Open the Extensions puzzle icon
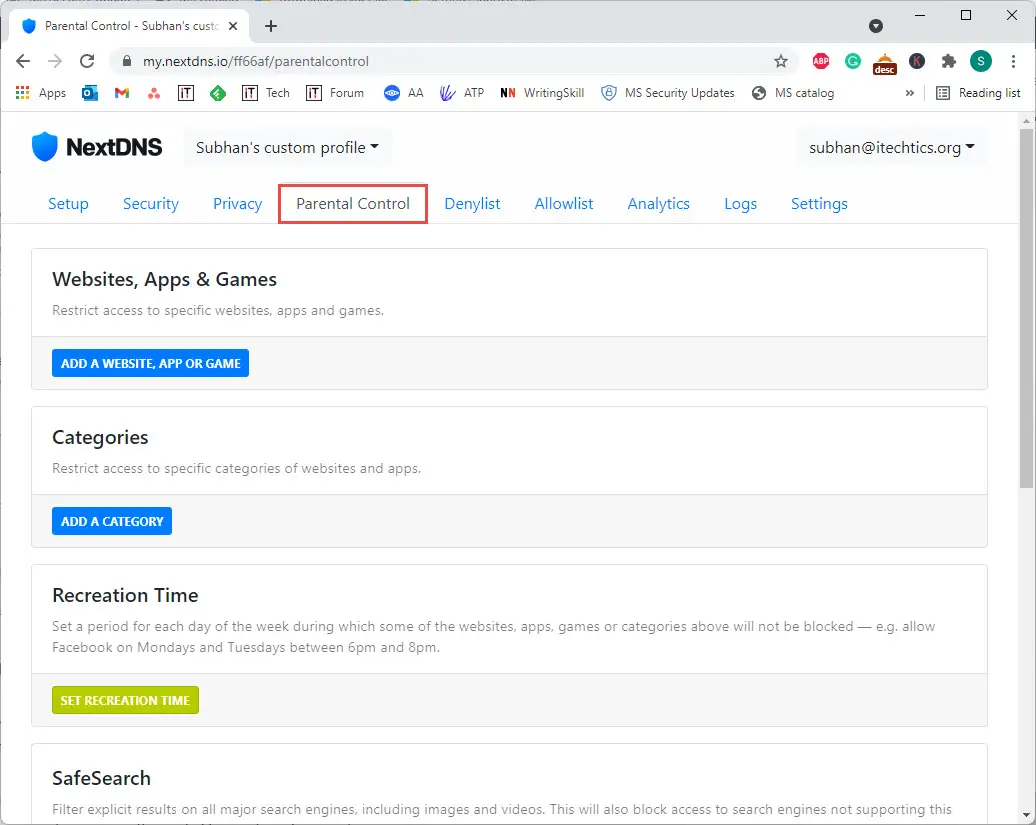1036x825 pixels. pyautogui.click(x=949, y=61)
